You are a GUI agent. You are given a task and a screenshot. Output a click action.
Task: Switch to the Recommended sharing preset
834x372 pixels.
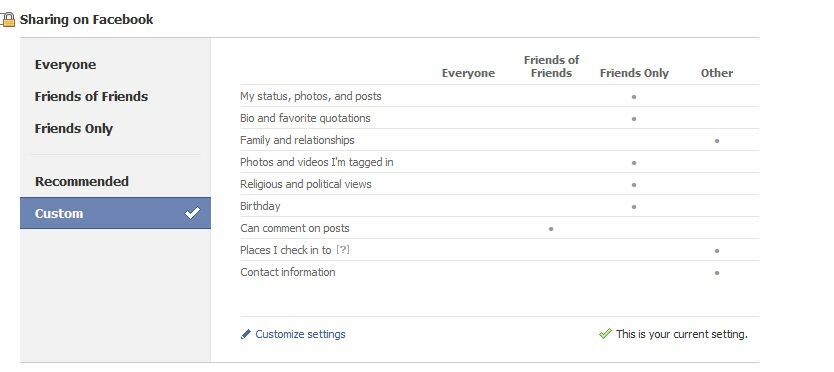(x=82, y=181)
